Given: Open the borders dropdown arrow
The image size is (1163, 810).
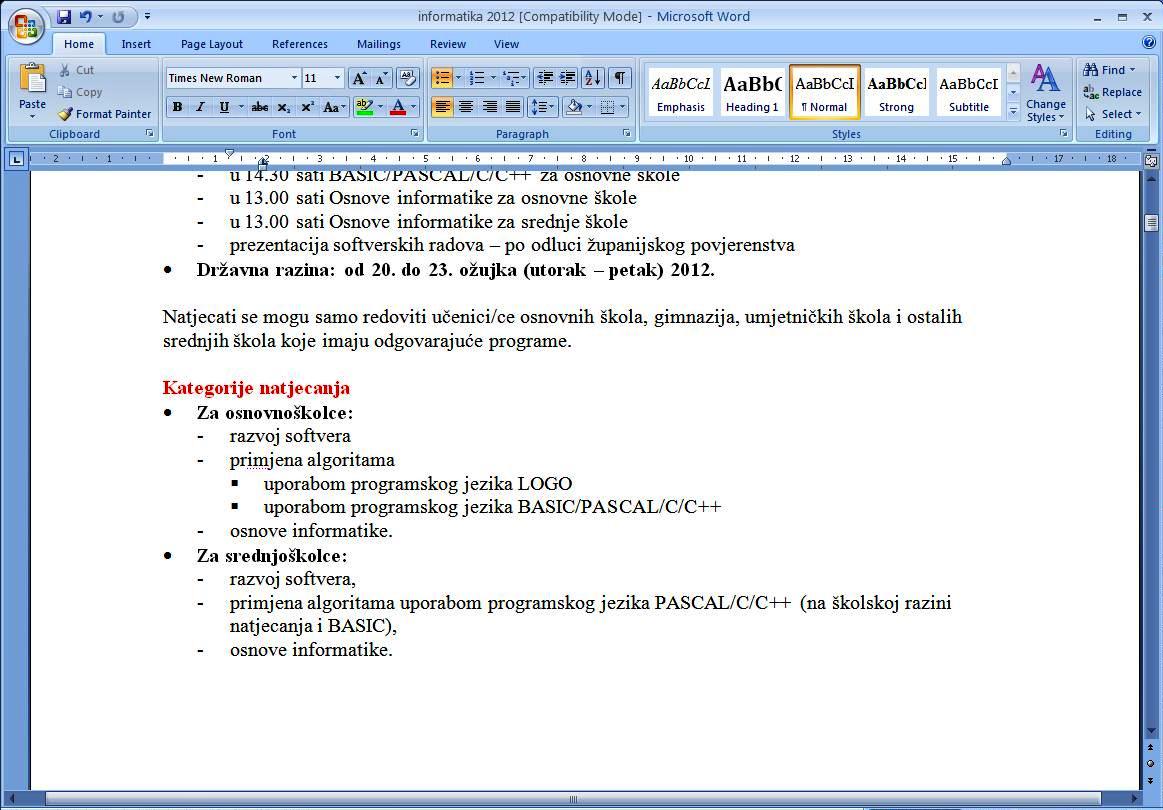Looking at the screenshot, I should pyautogui.click(x=623, y=107).
